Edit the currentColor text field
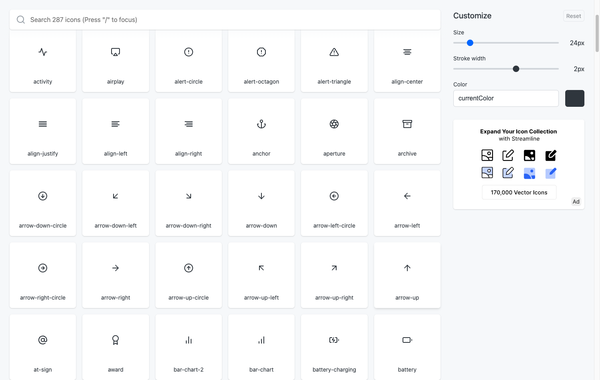The image size is (600, 380). click(x=505, y=98)
